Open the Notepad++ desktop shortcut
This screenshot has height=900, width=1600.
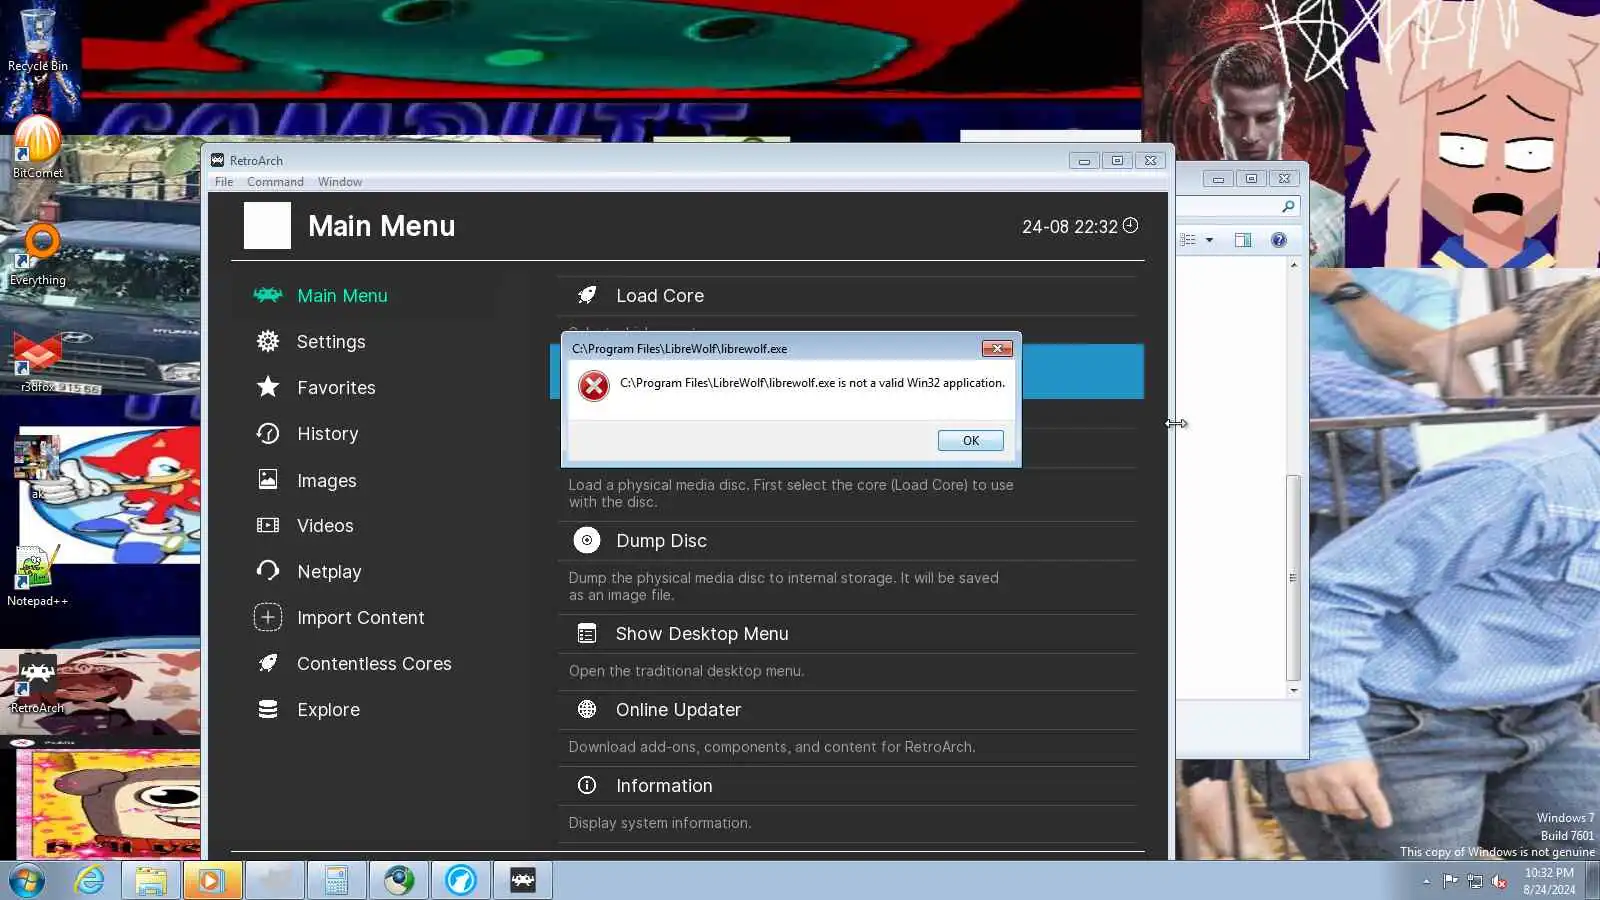[38, 576]
